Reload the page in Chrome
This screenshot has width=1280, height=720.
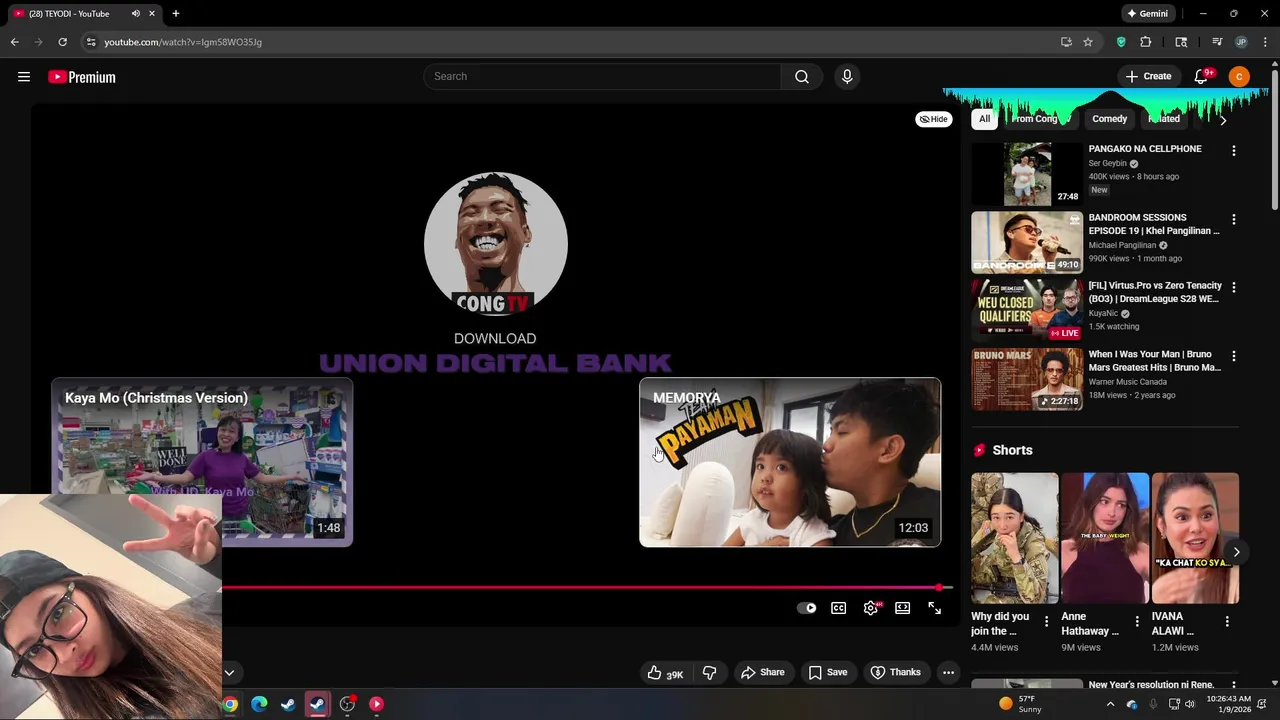point(62,42)
